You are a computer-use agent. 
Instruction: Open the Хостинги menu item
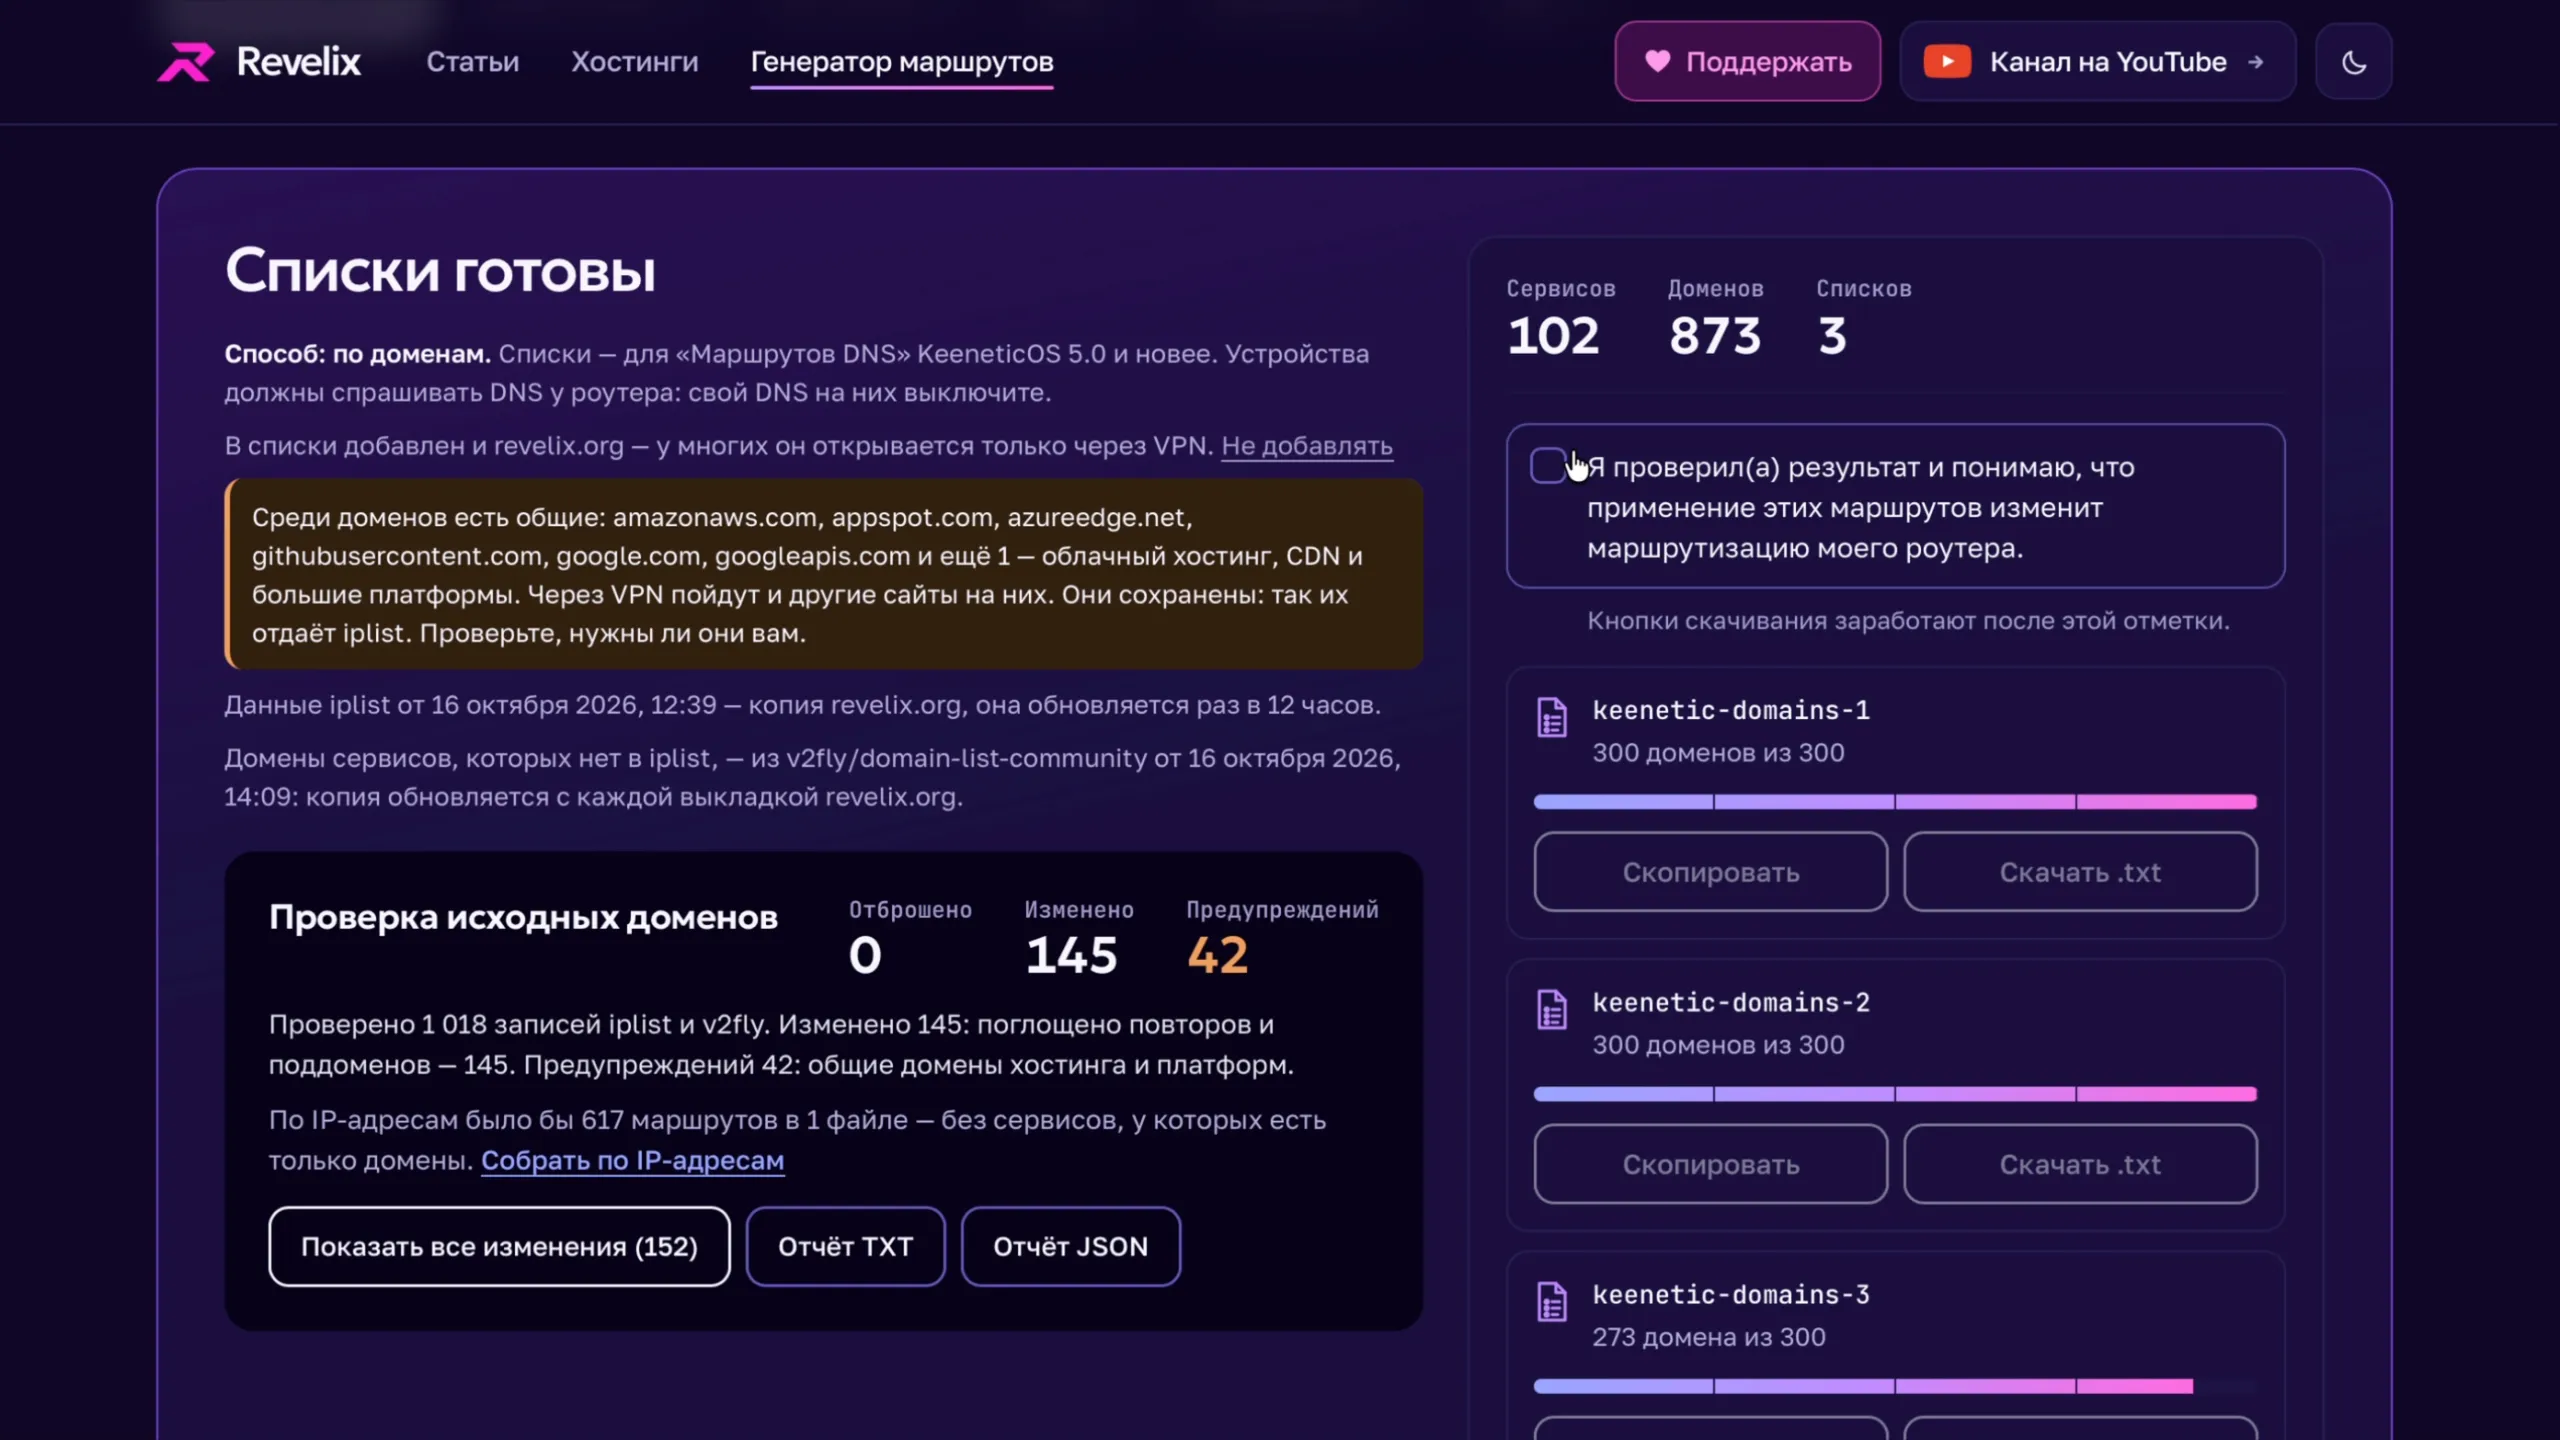coord(634,62)
